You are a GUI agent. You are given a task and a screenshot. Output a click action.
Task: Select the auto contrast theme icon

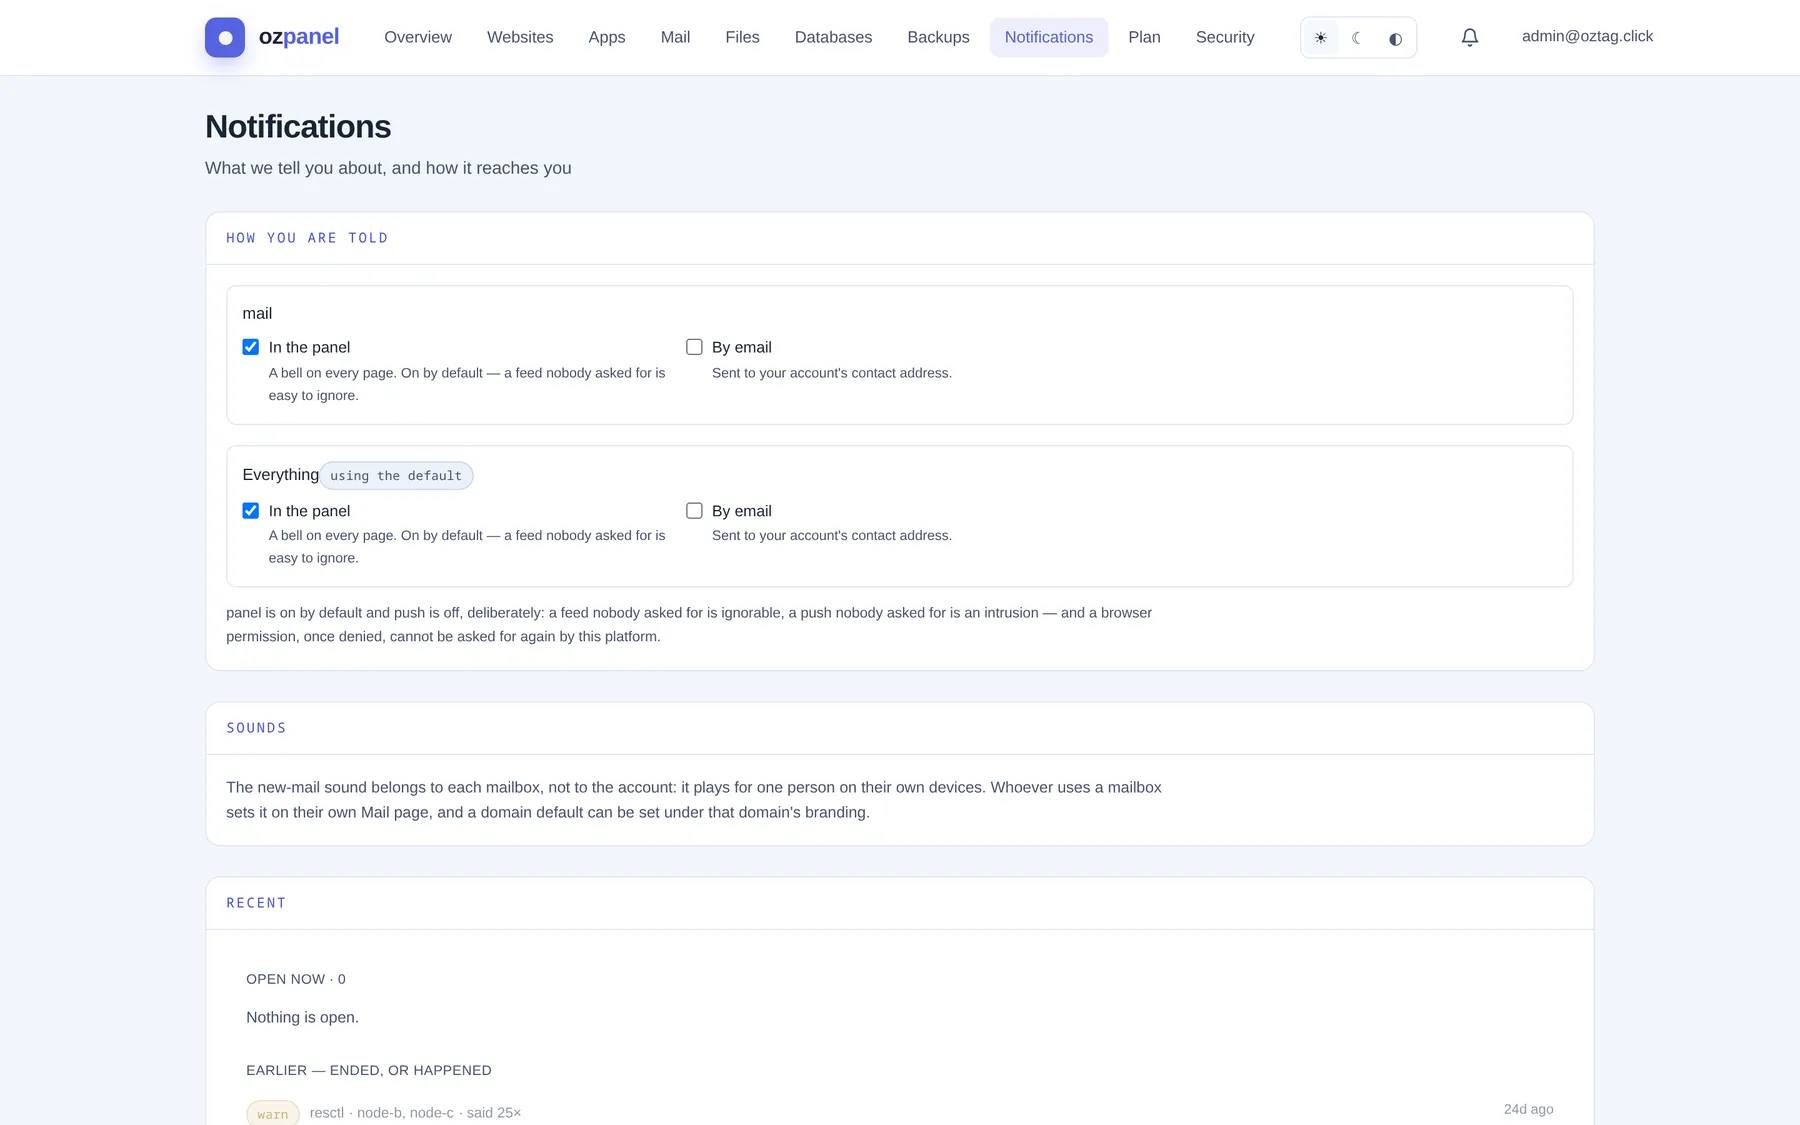[1395, 38]
